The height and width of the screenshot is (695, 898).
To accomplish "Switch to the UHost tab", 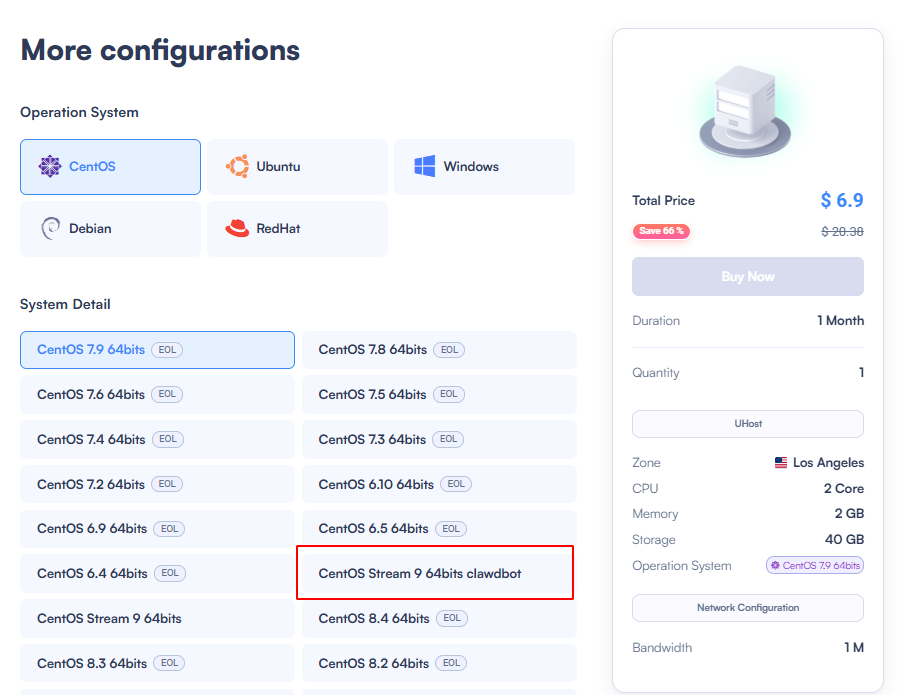I will 746,423.
